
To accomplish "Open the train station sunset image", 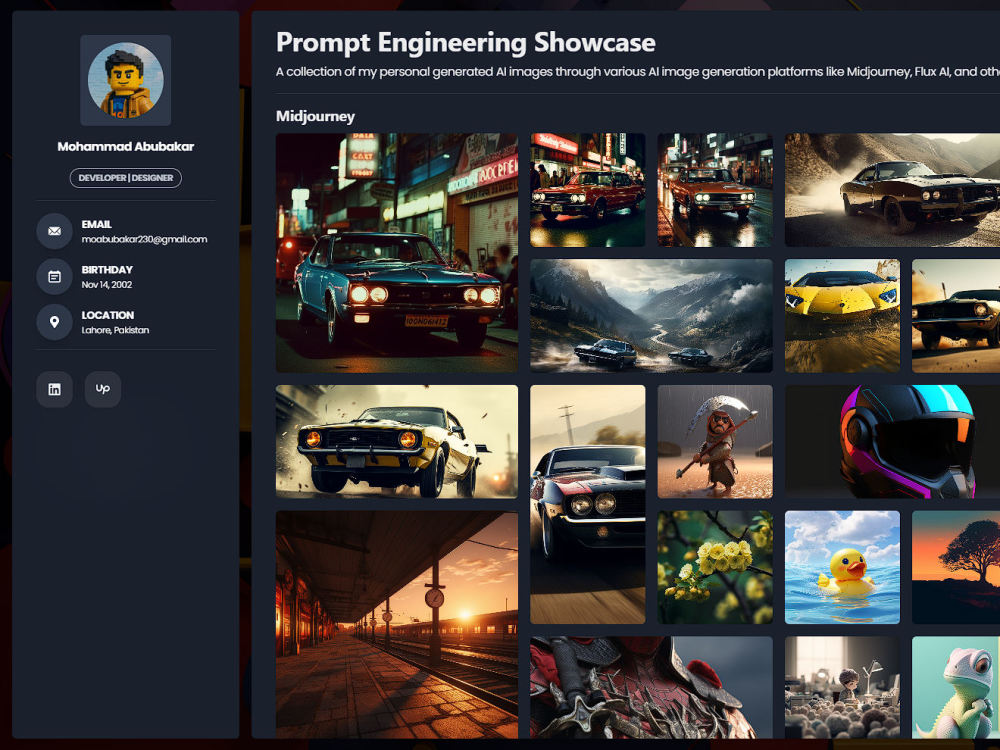I will 397,624.
